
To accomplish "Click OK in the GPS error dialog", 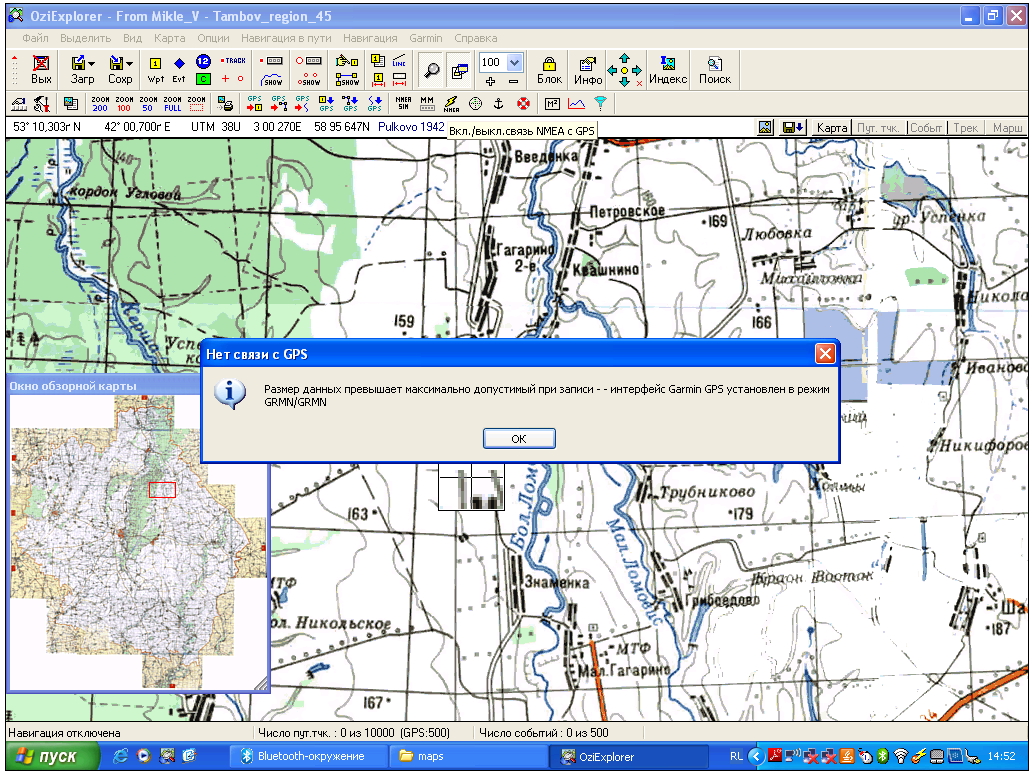I will tap(518, 438).
